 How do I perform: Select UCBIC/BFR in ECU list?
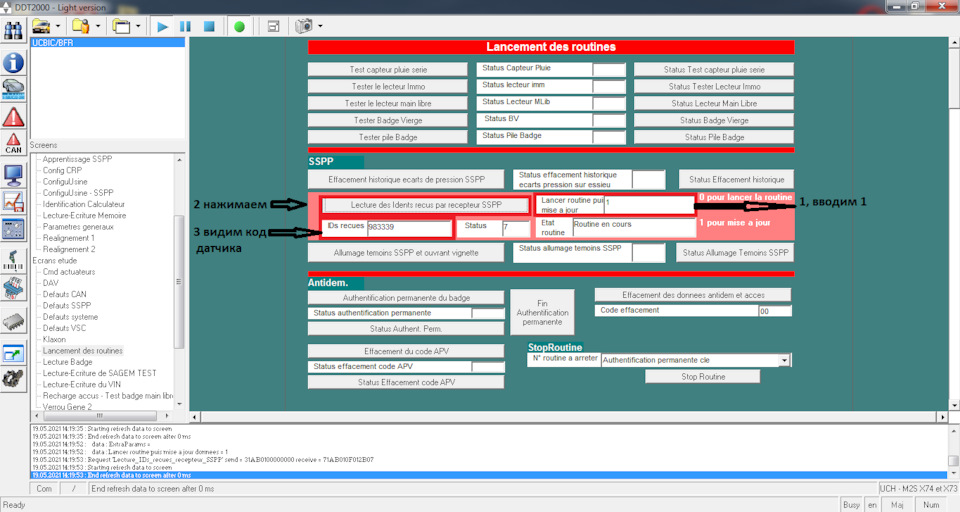108,43
